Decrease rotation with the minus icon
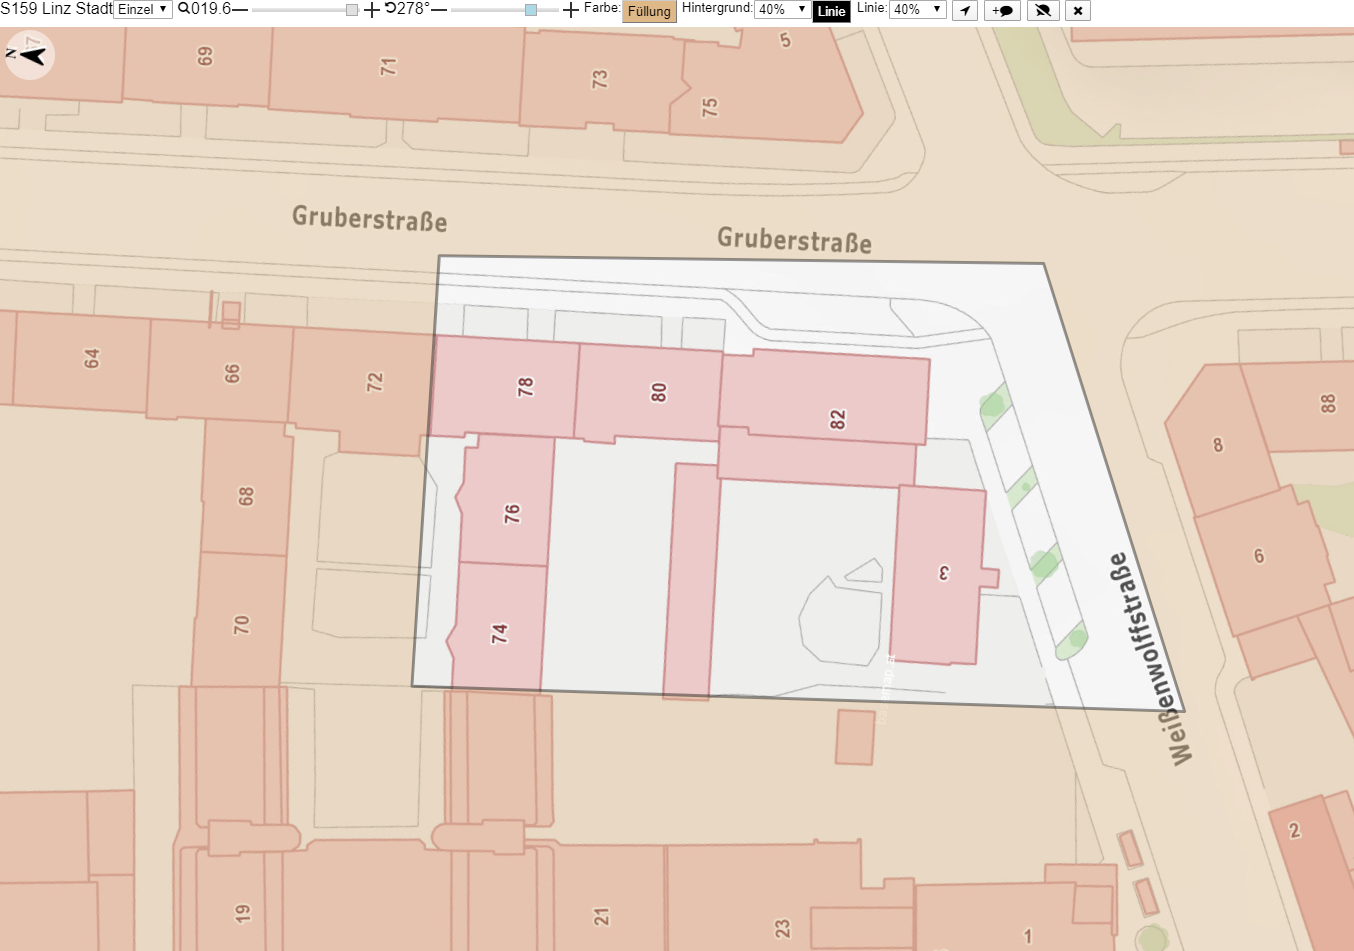The height and width of the screenshot is (951, 1354). tap(439, 9)
